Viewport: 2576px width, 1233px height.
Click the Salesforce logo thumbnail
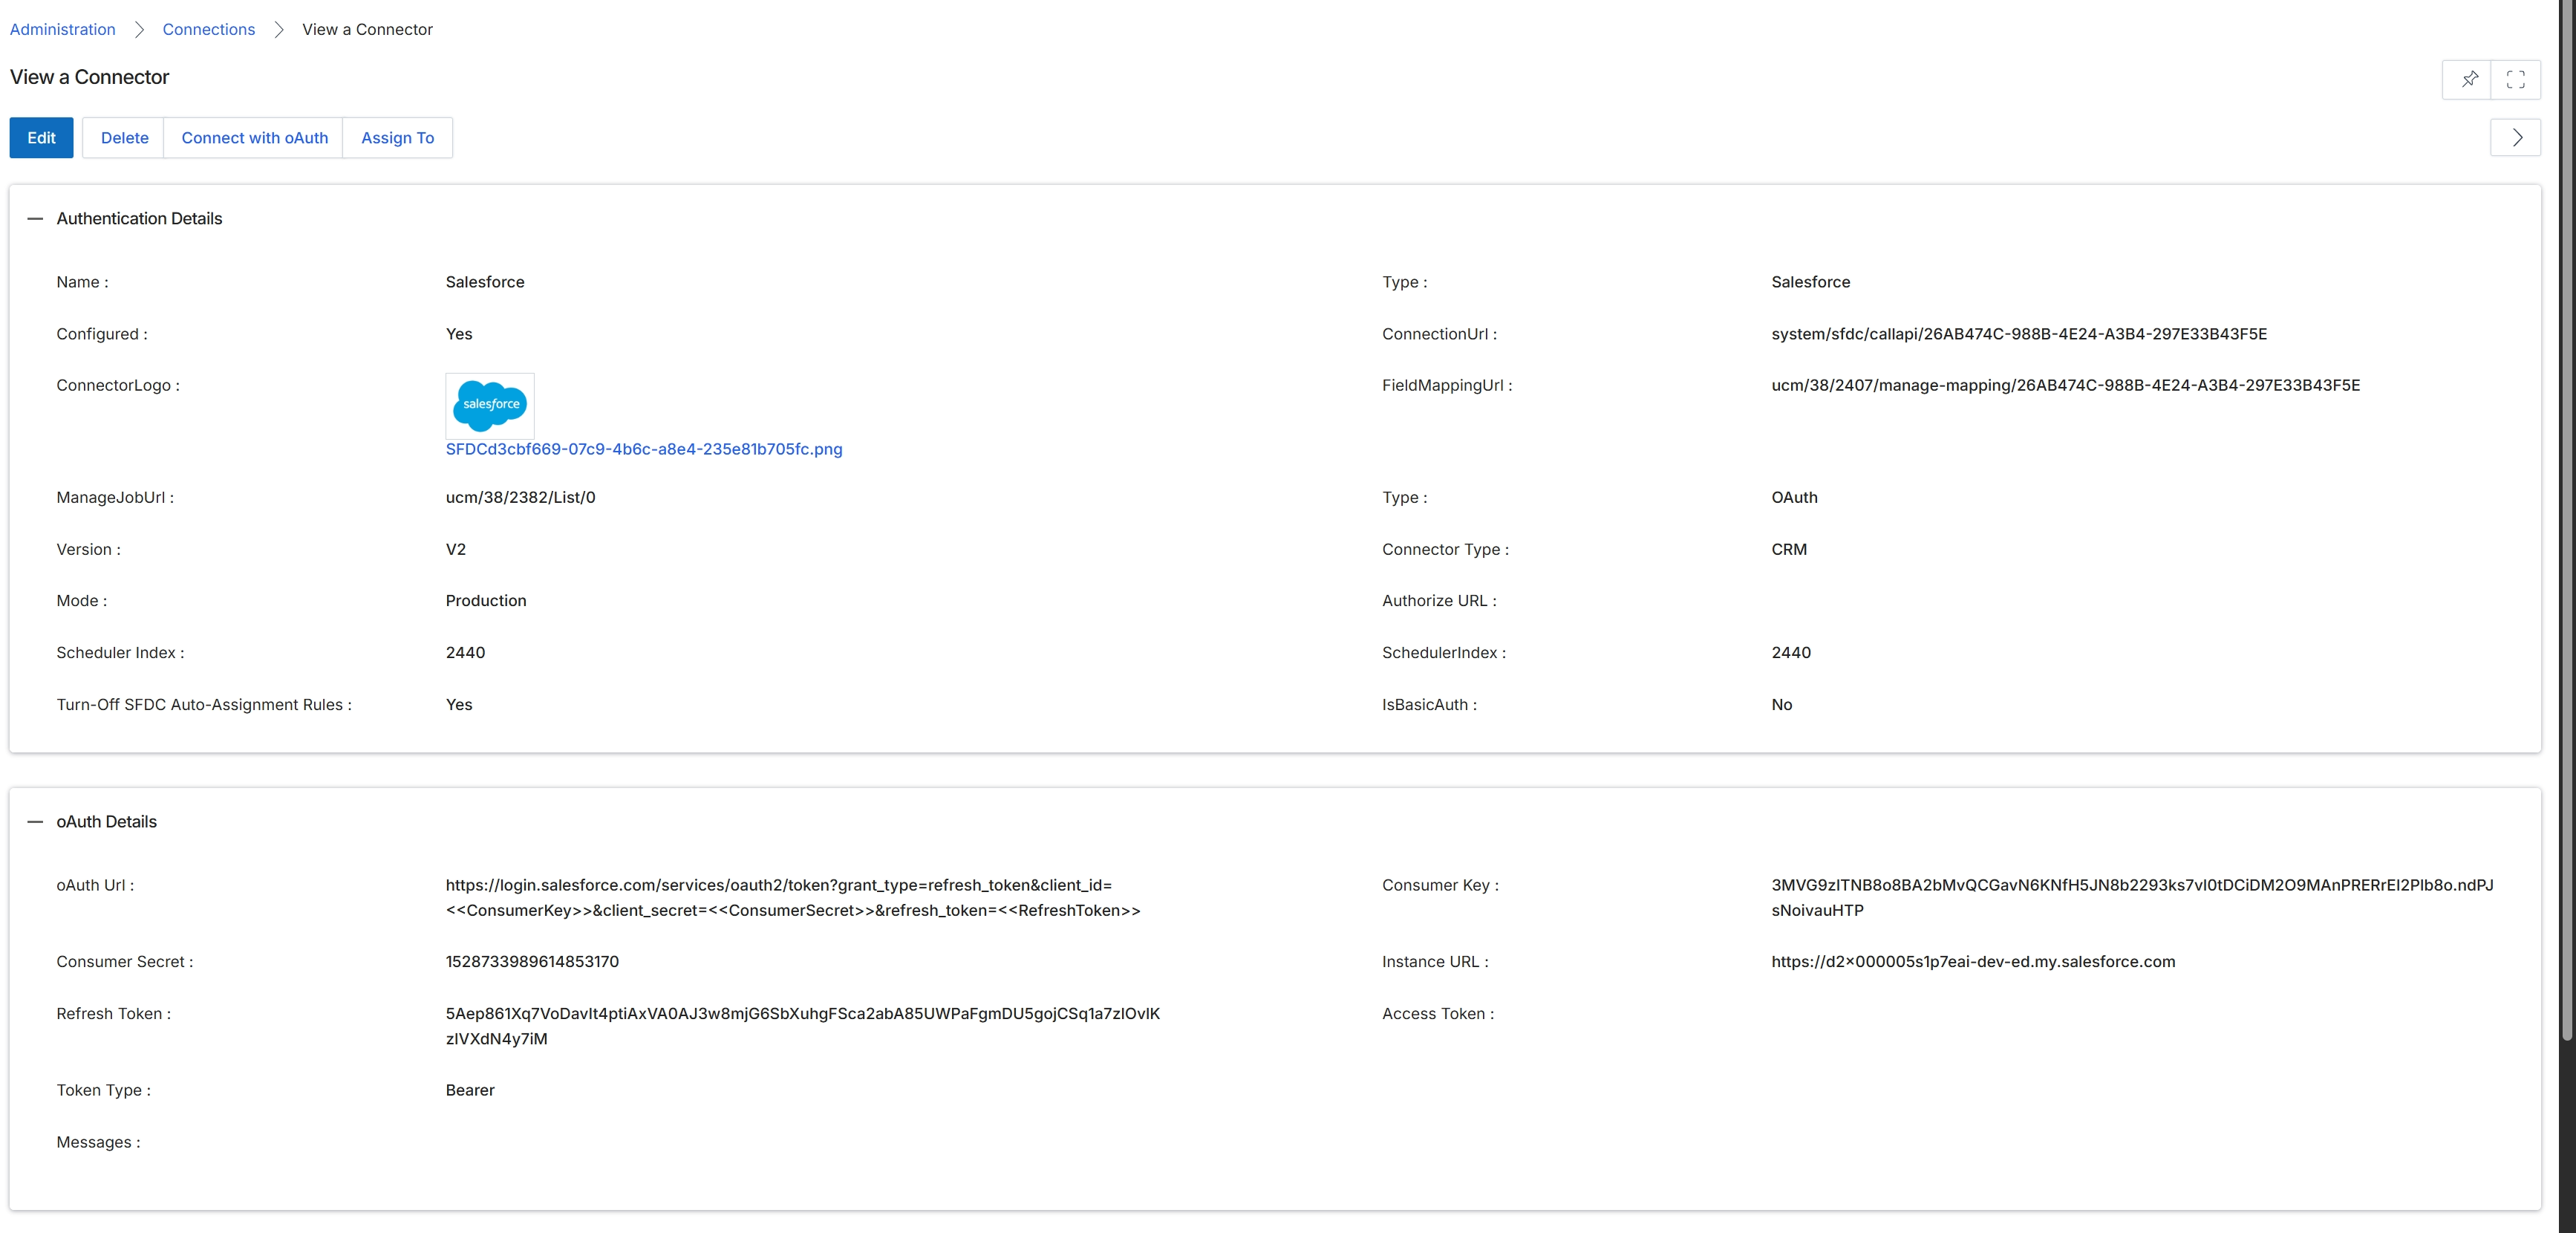click(x=490, y=405)
